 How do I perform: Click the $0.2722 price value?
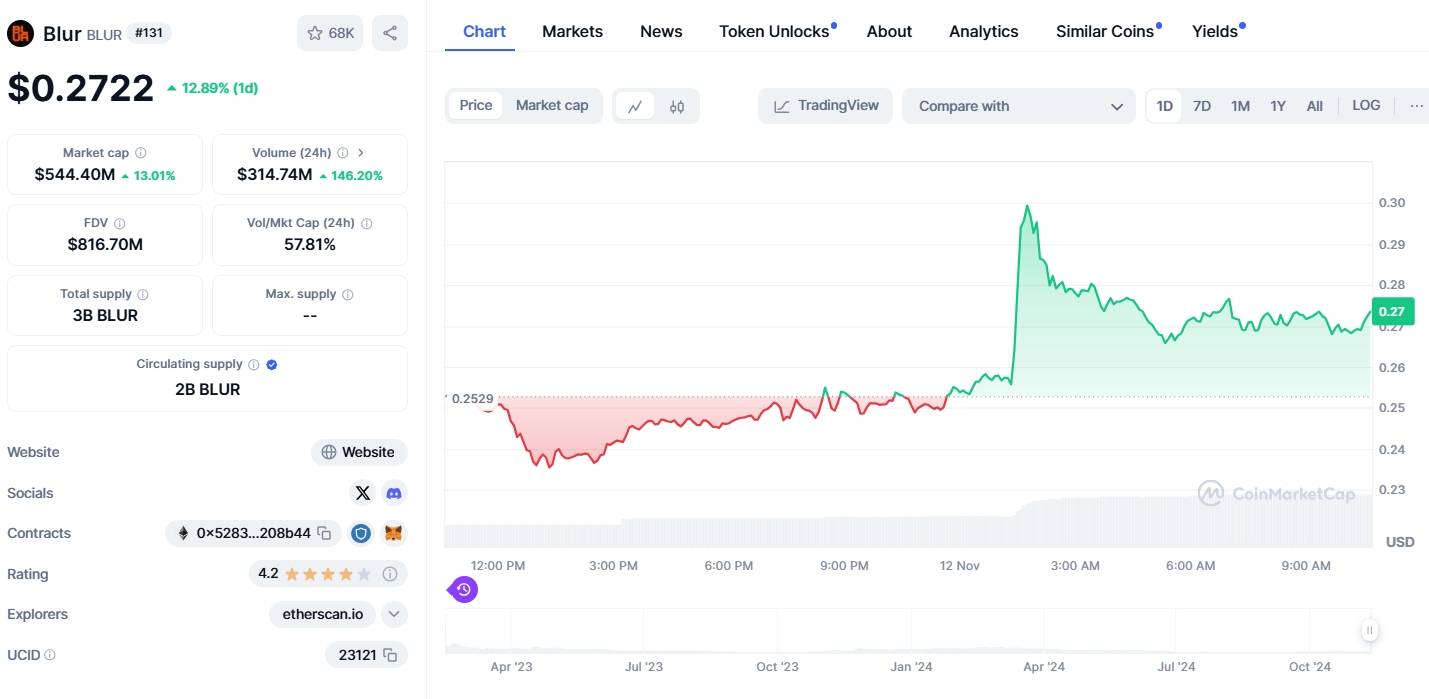(81, 88)
